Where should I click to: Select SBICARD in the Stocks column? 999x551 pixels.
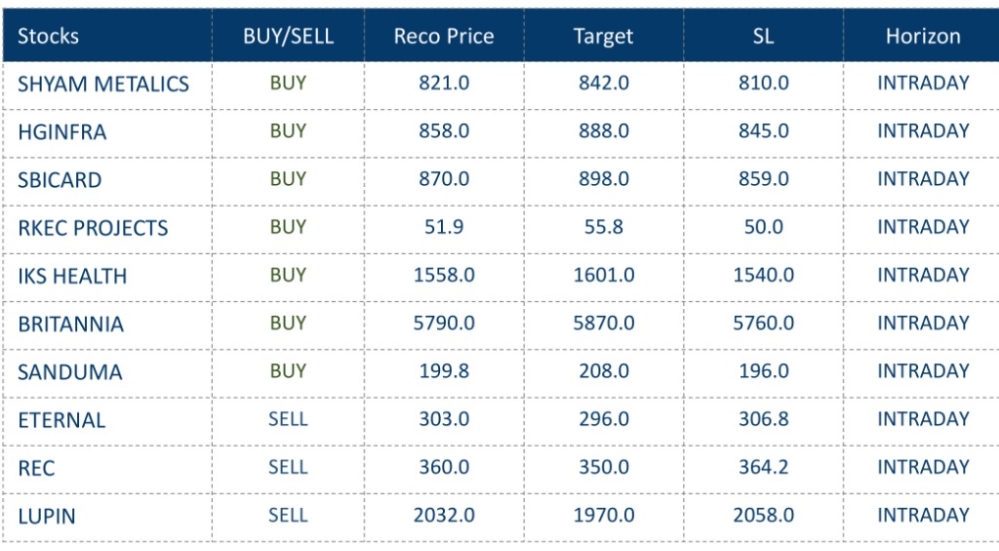[60, 180]
